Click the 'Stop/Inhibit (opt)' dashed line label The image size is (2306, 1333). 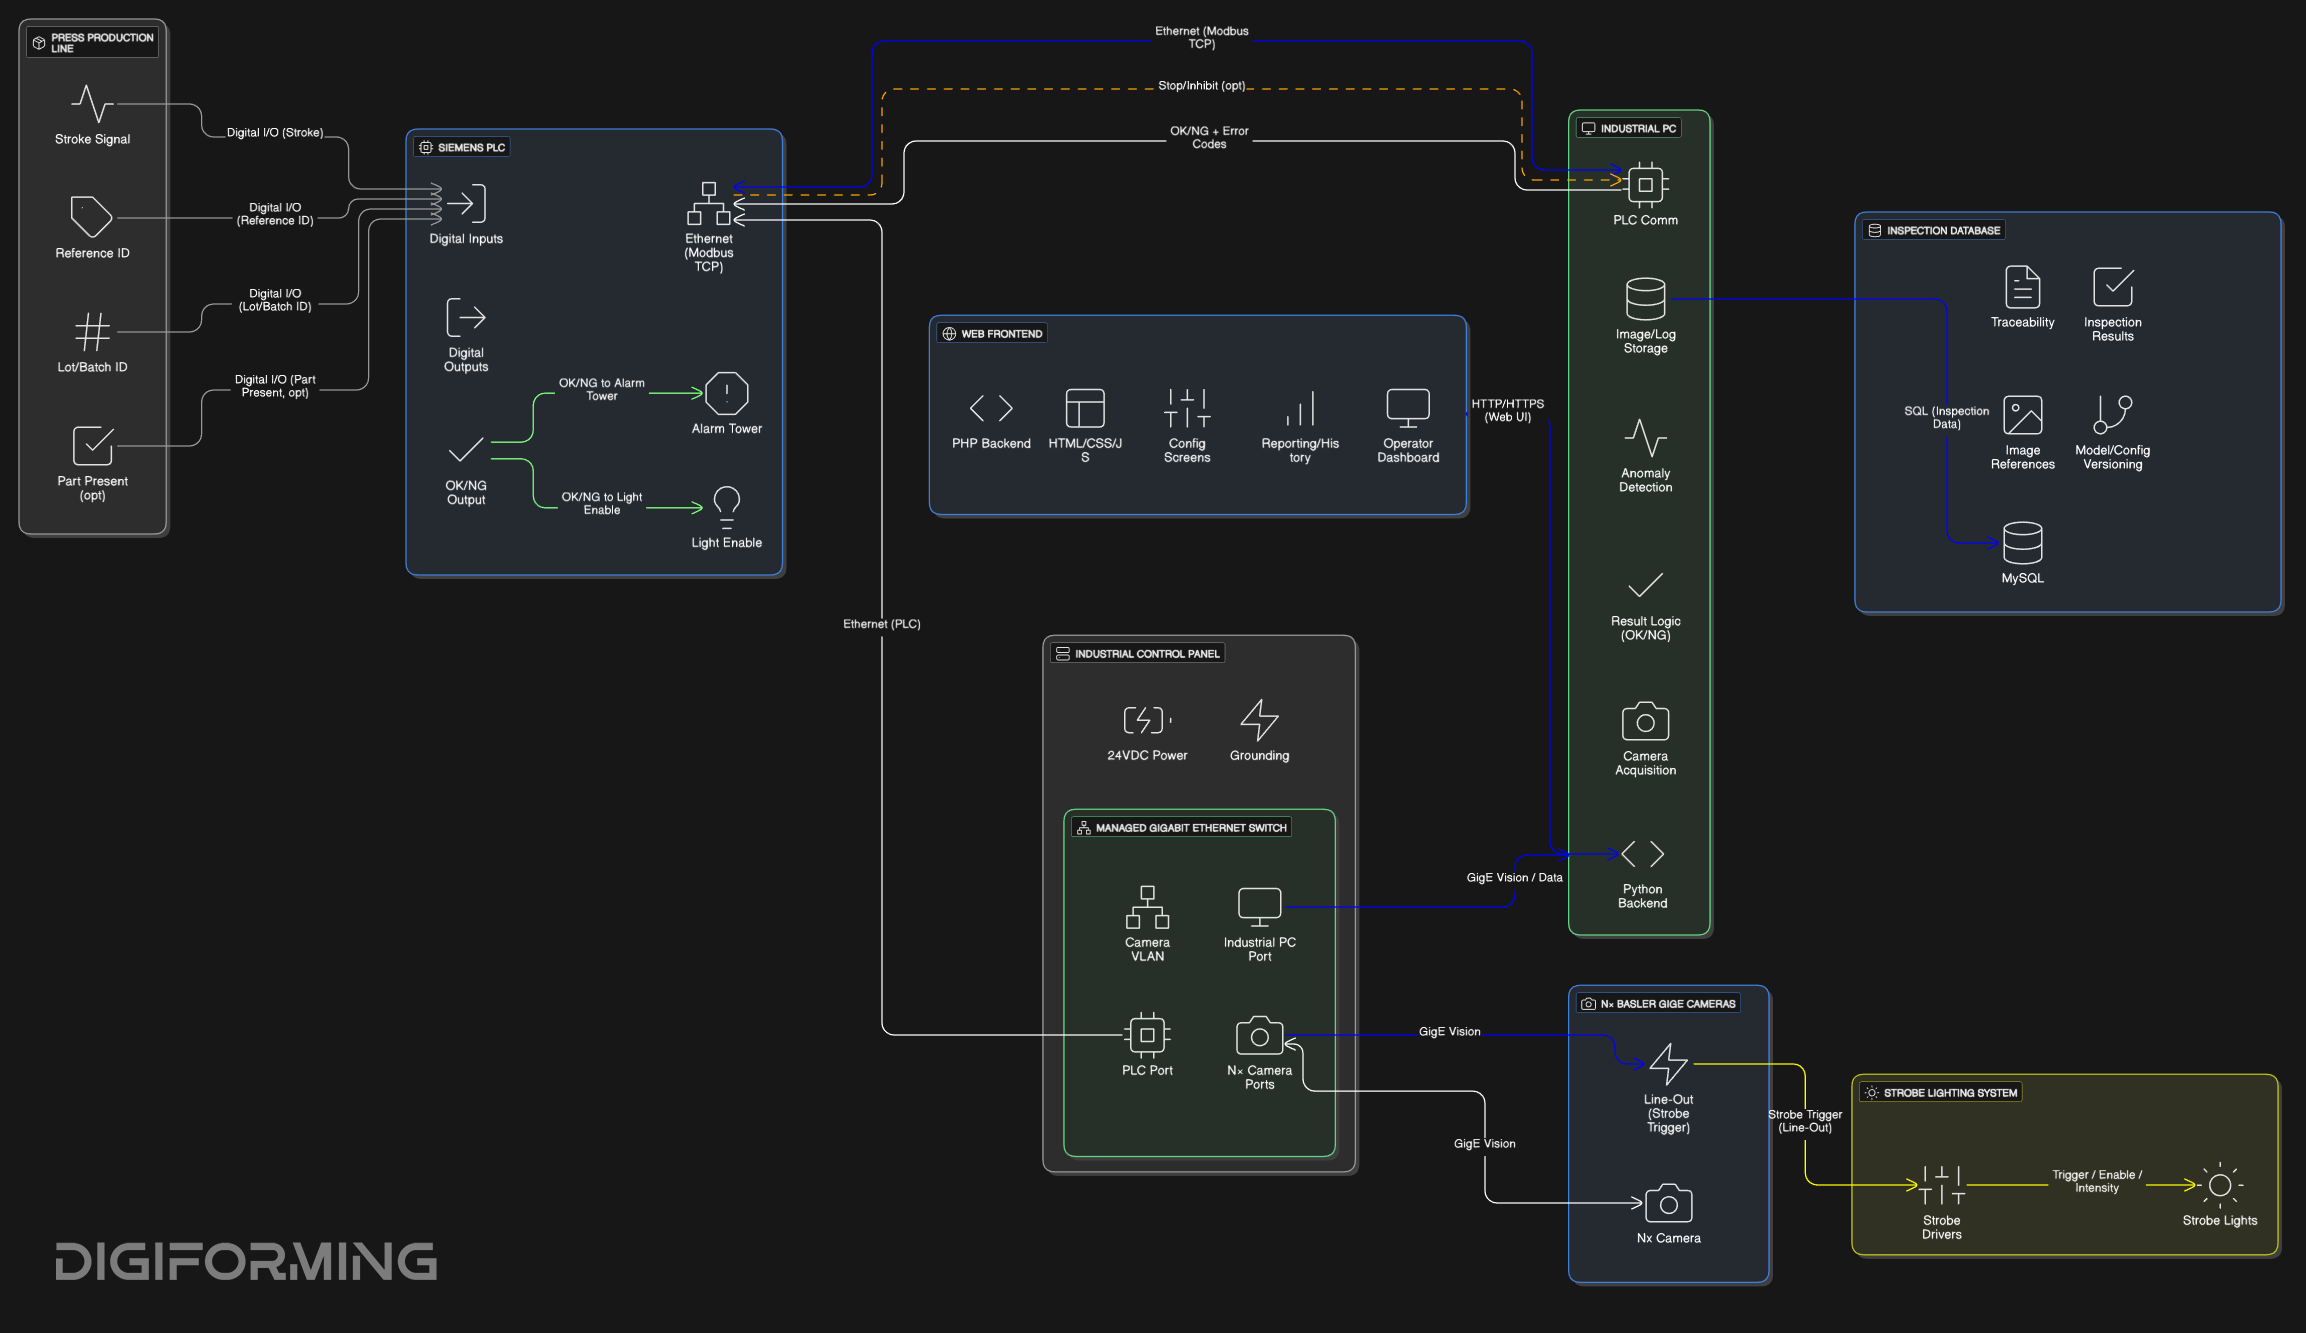pos(1202,86)
